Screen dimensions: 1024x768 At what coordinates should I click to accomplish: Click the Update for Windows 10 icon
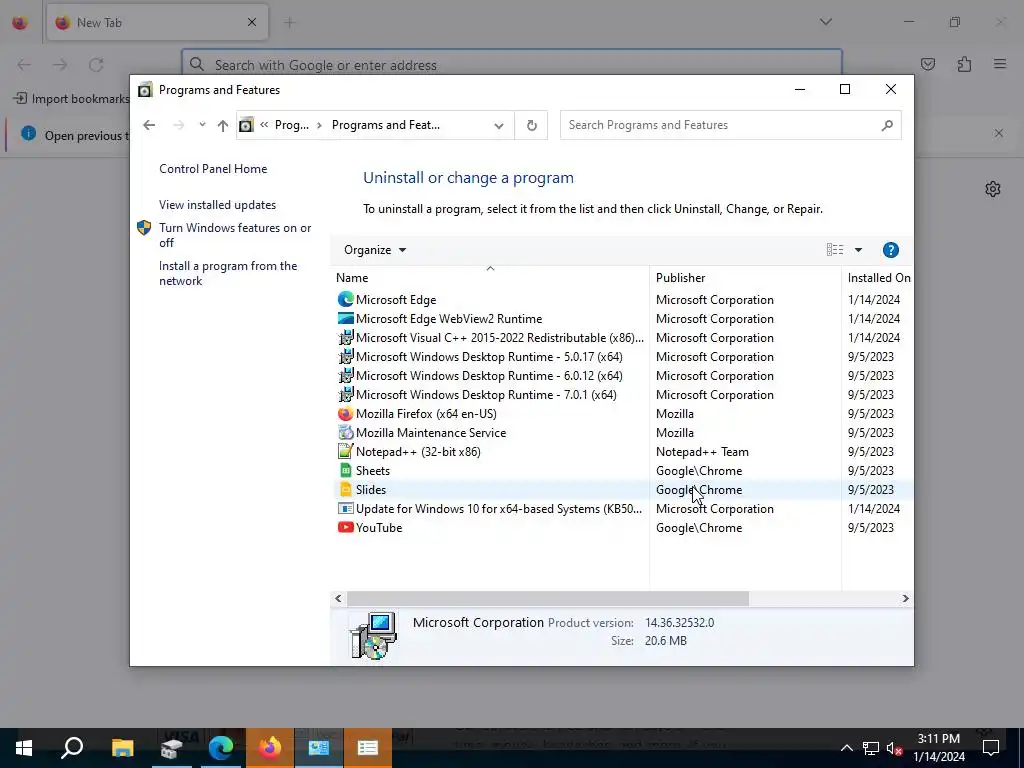345,508
